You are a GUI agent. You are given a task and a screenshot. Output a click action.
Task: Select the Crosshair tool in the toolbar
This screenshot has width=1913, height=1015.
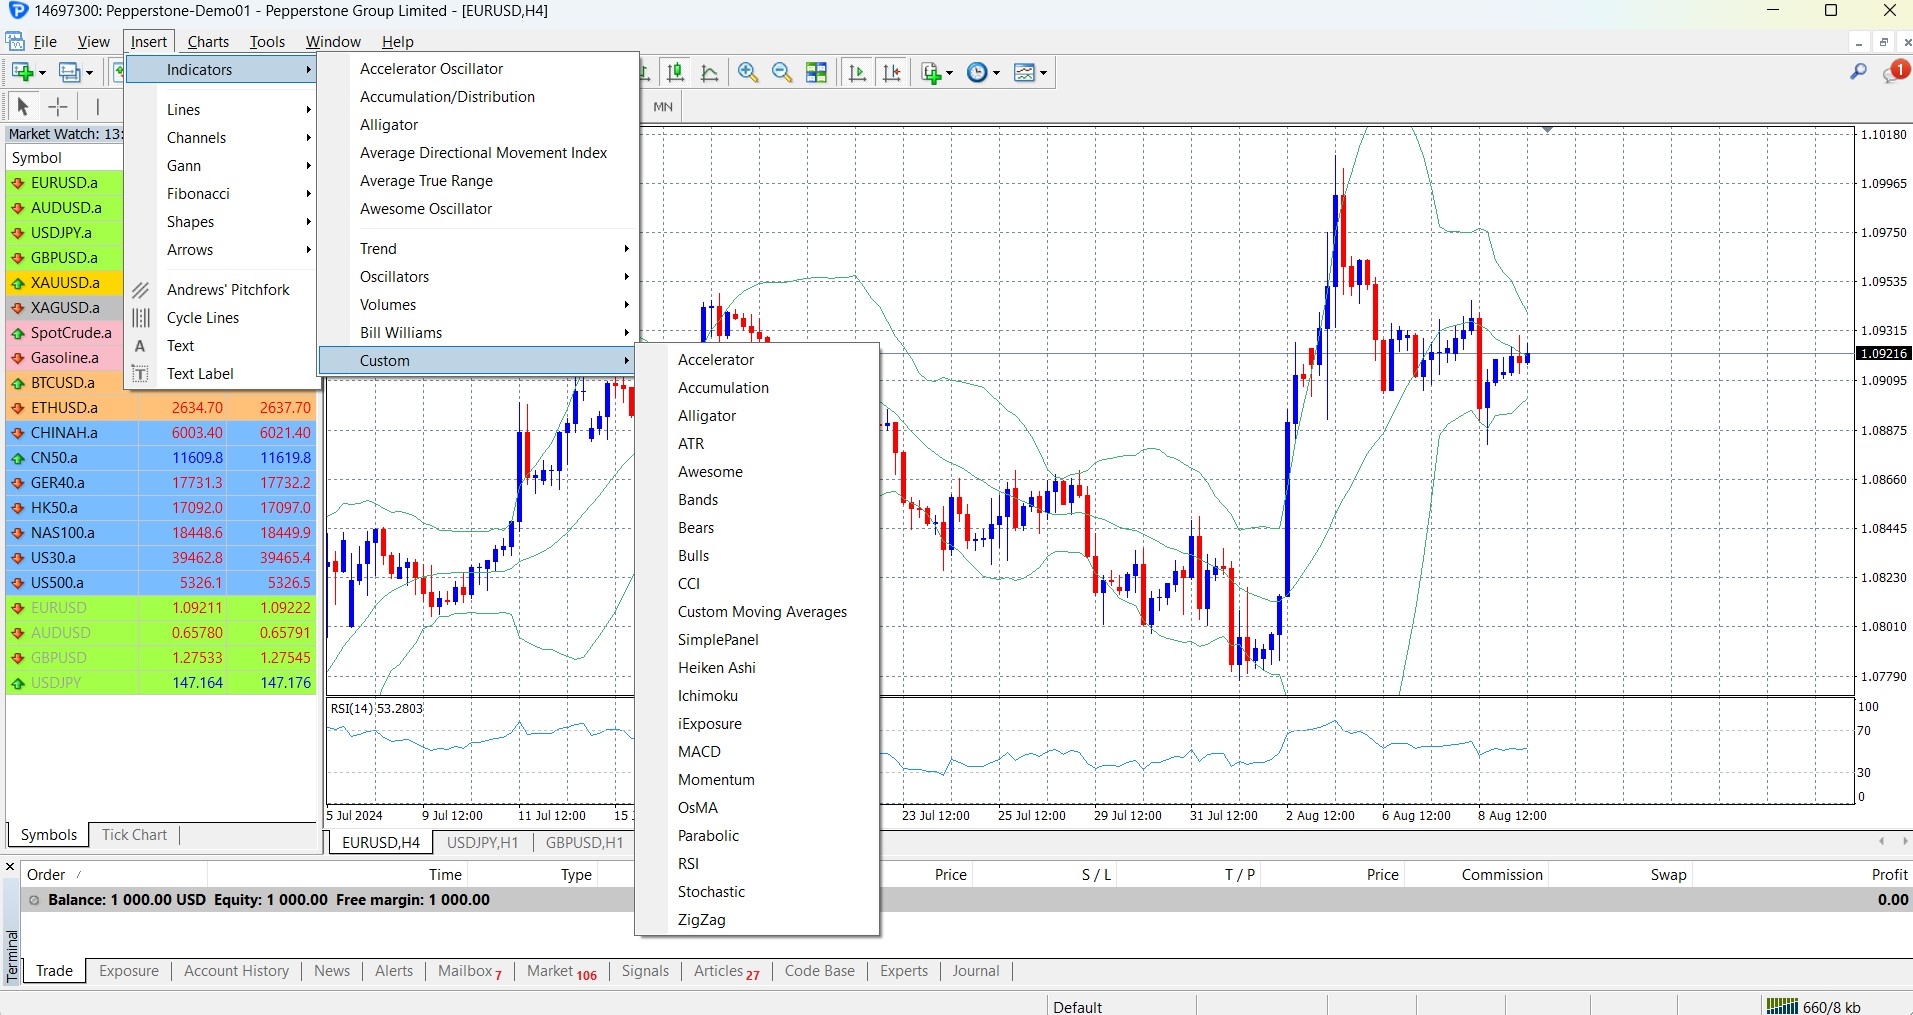57,106
